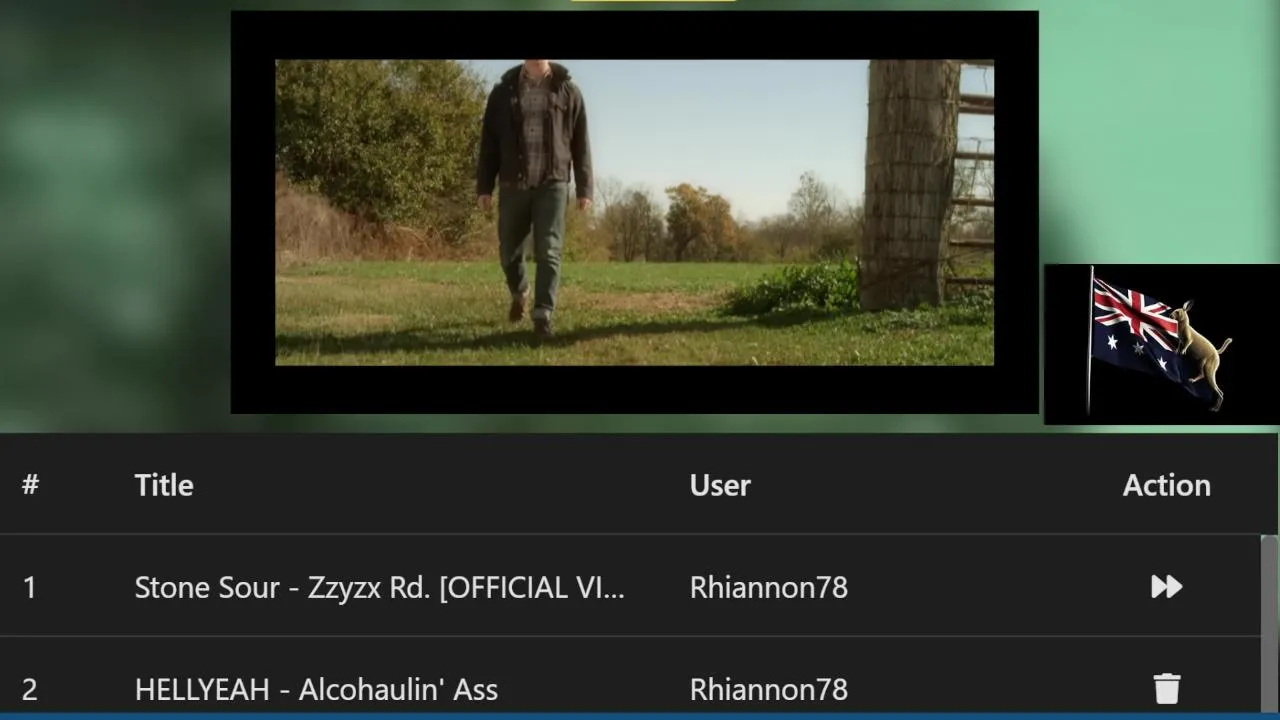
Task: Click the yellow bar above the video
Action: [x=654, y=1]
